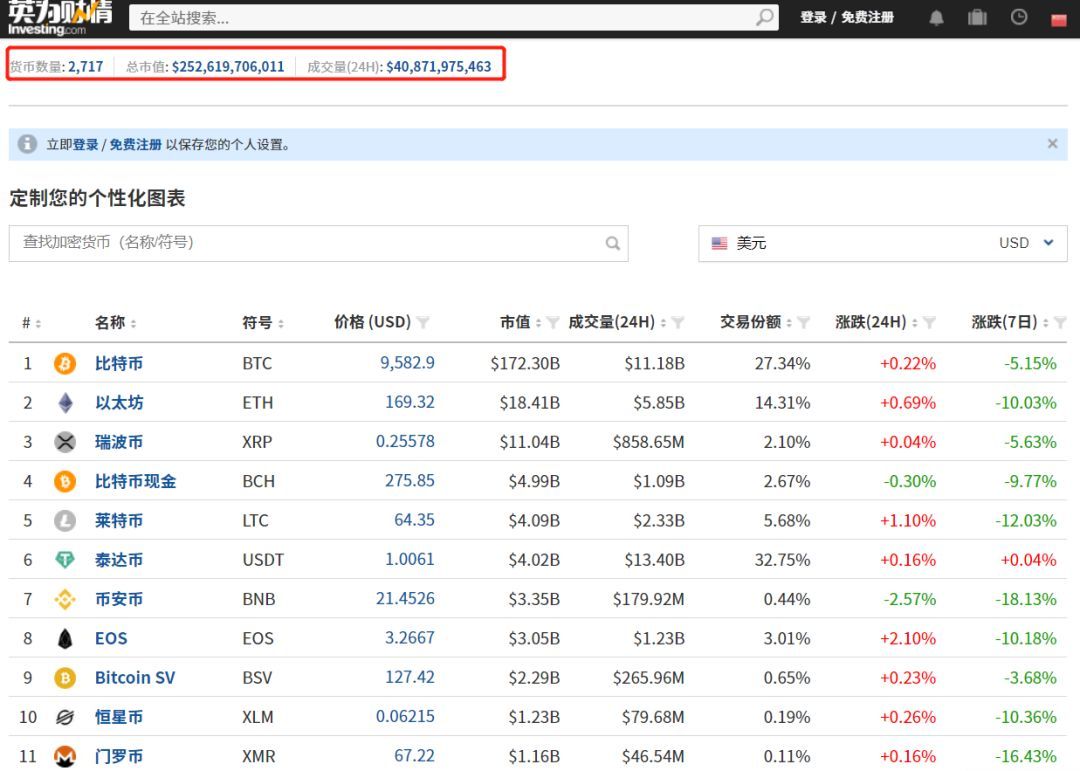Viewport: 1080px width, 771px height.
Task: Click the info icon in blue banner
Action: tap(28, 144)
